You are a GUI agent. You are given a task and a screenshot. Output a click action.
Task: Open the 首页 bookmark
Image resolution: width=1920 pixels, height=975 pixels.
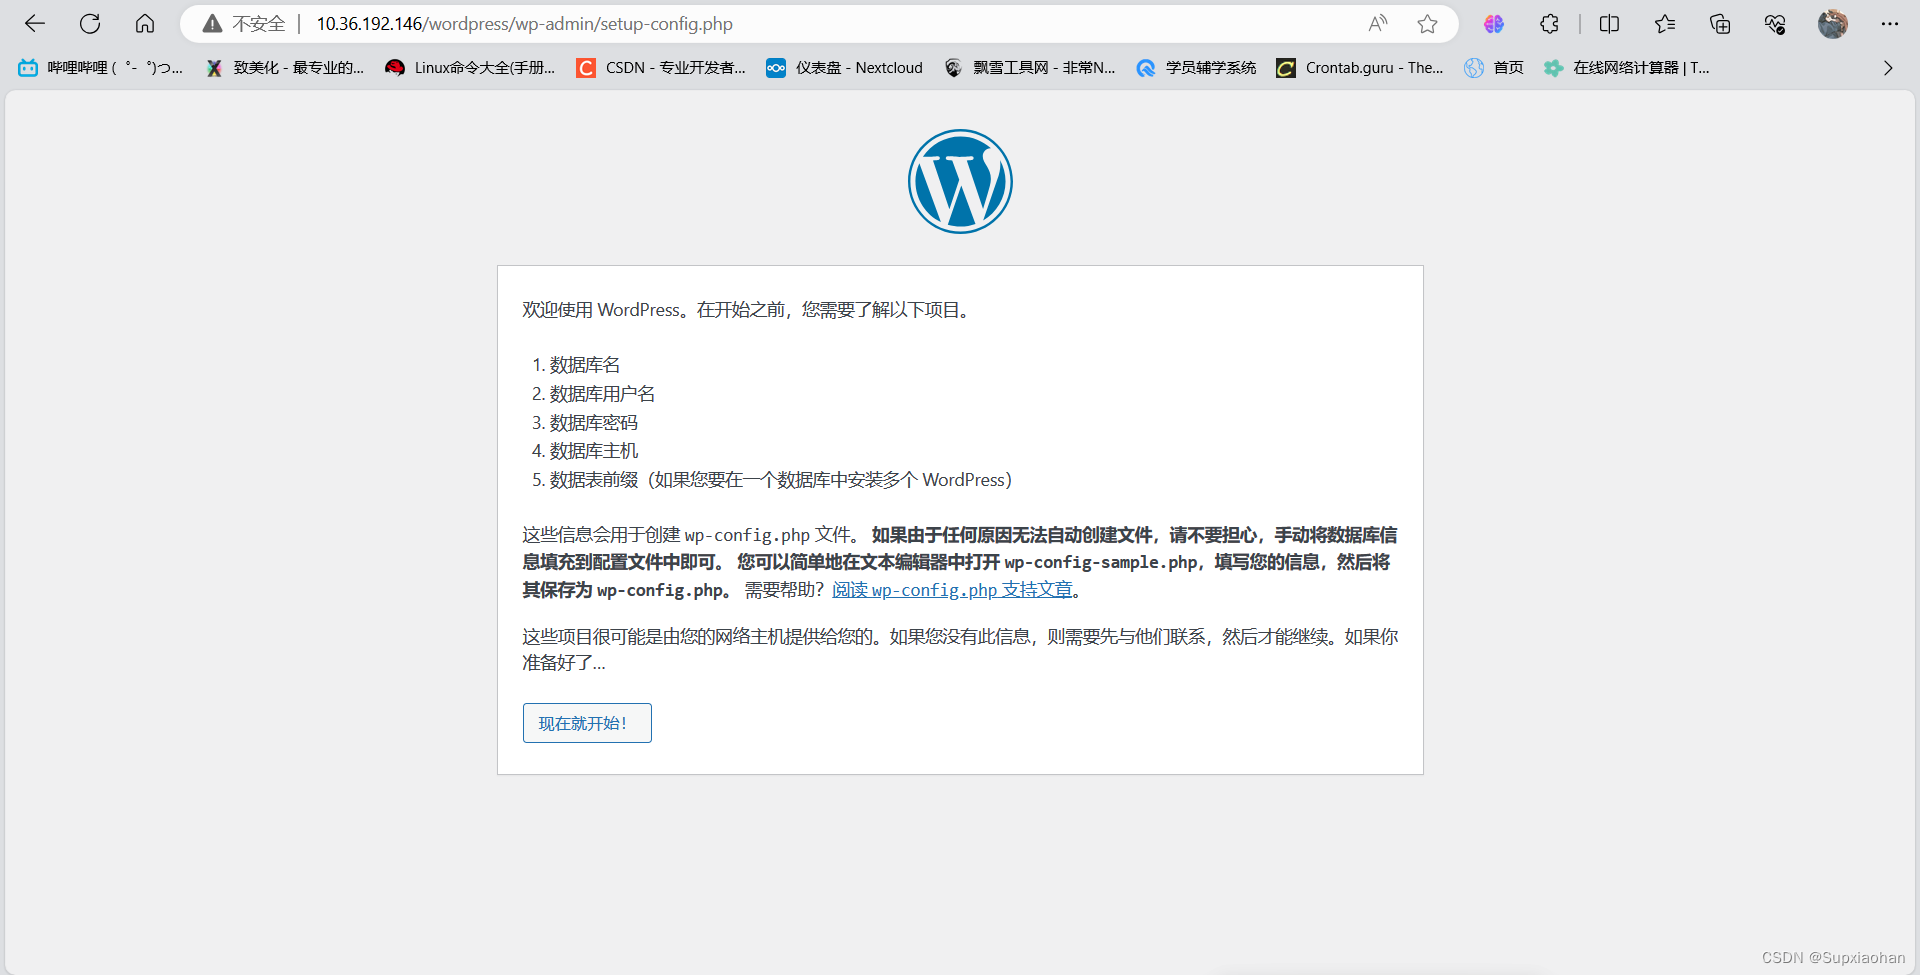1494,68
